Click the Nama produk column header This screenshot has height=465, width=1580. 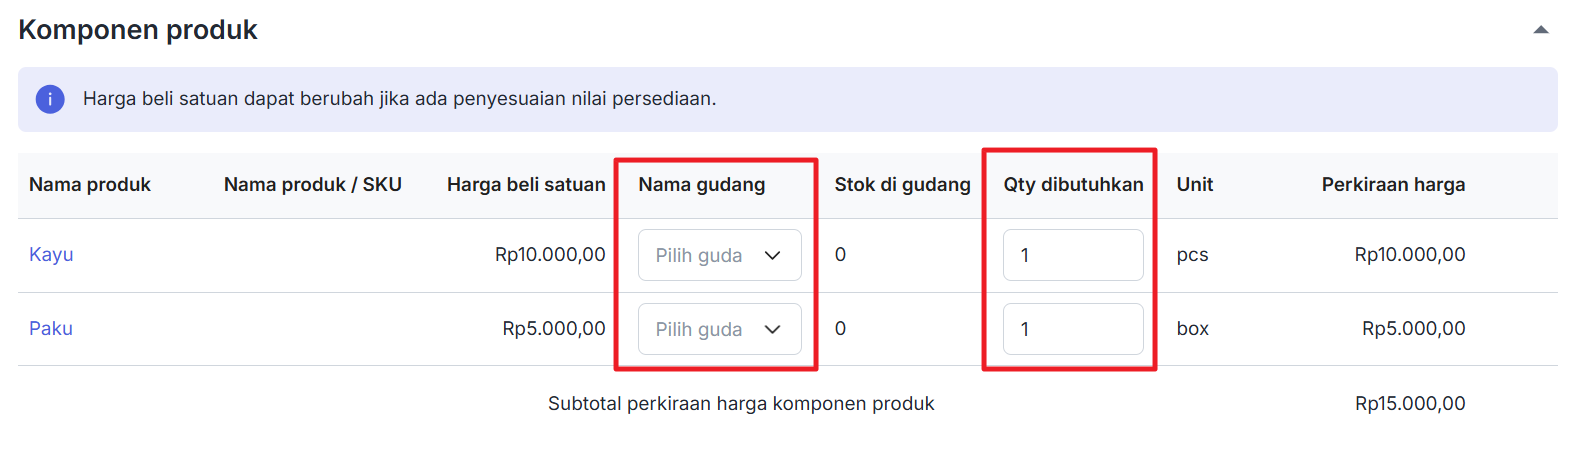click(90, 184)
